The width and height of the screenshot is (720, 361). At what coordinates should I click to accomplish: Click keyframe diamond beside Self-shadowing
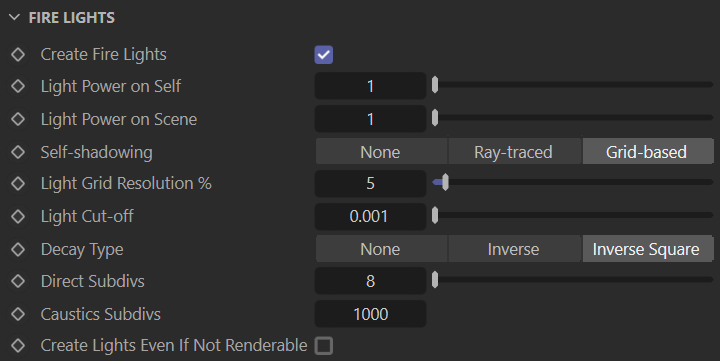(x=18, y=152)
